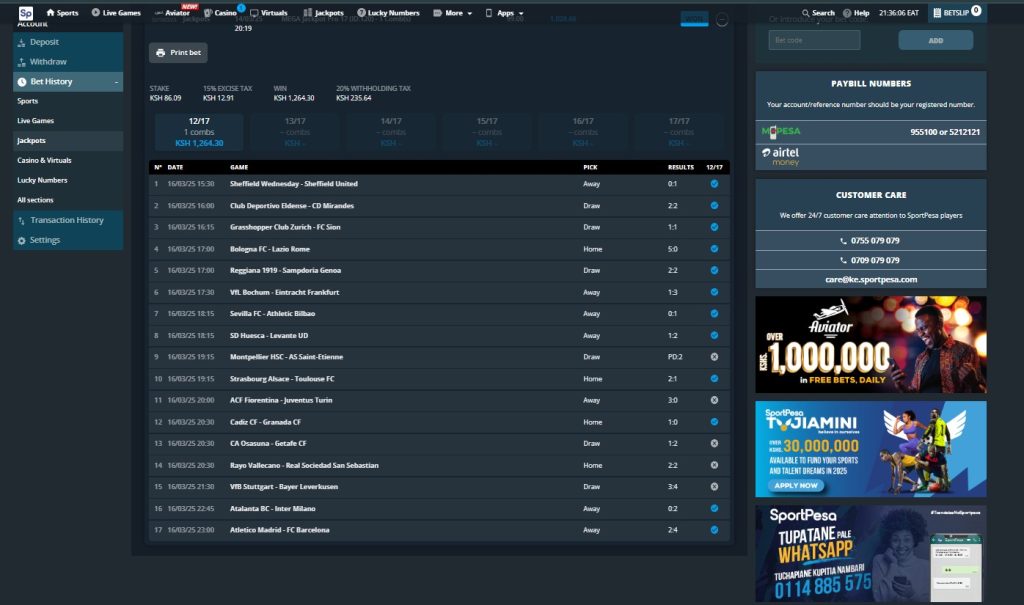Click check icon for Cadiz CF row
The image size is (1024, 605).
pyautogui.click(x=714, y=422)
